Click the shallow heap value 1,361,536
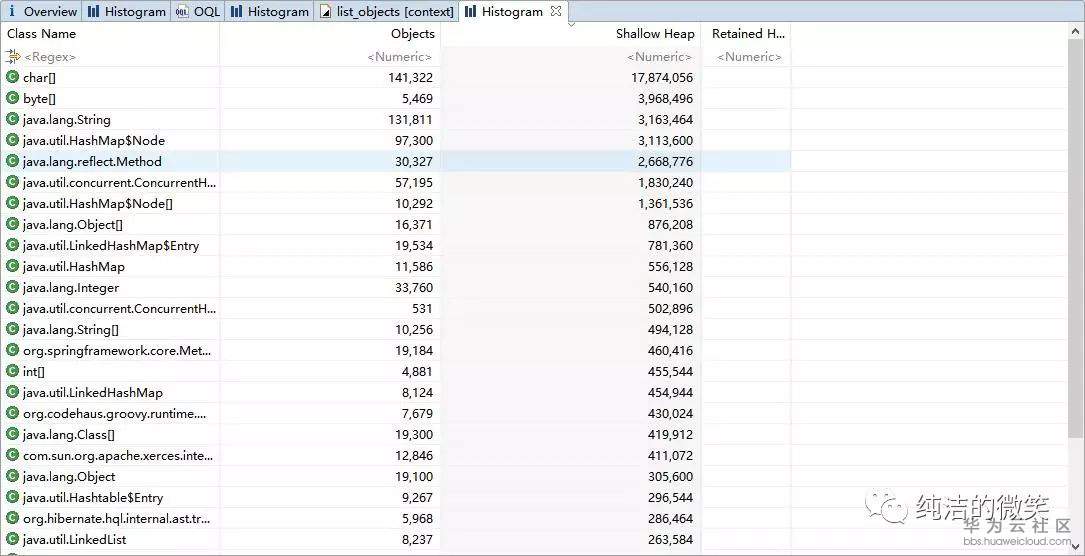Image resolution: width=1085 pixels, height=556 pixels. 665,203
